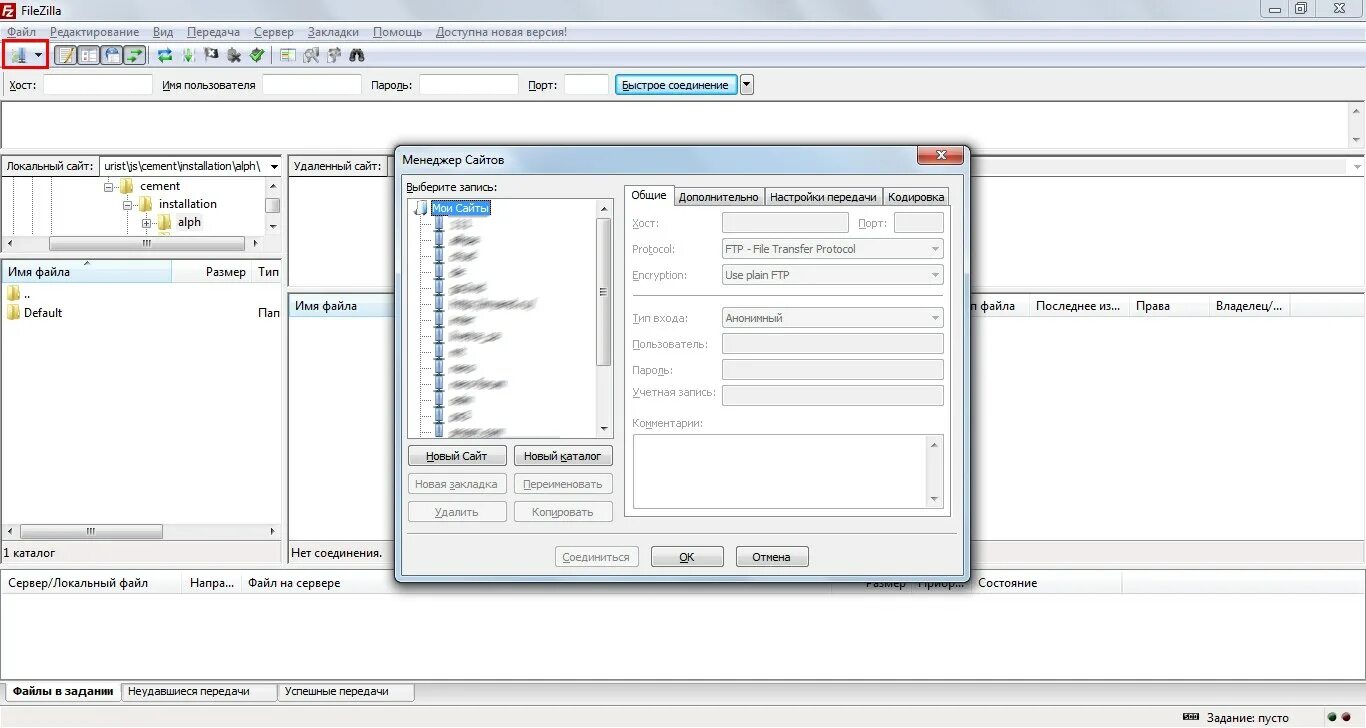Open the Вид menu

click(163, 32)
